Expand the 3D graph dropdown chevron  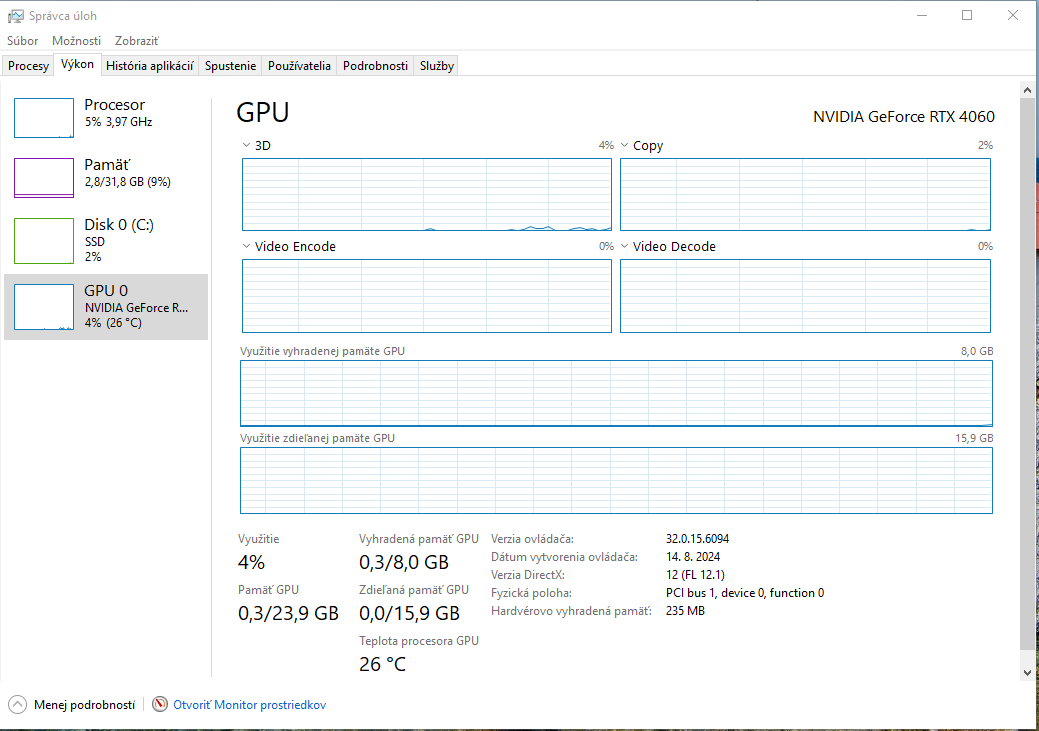tap(244, 145)
